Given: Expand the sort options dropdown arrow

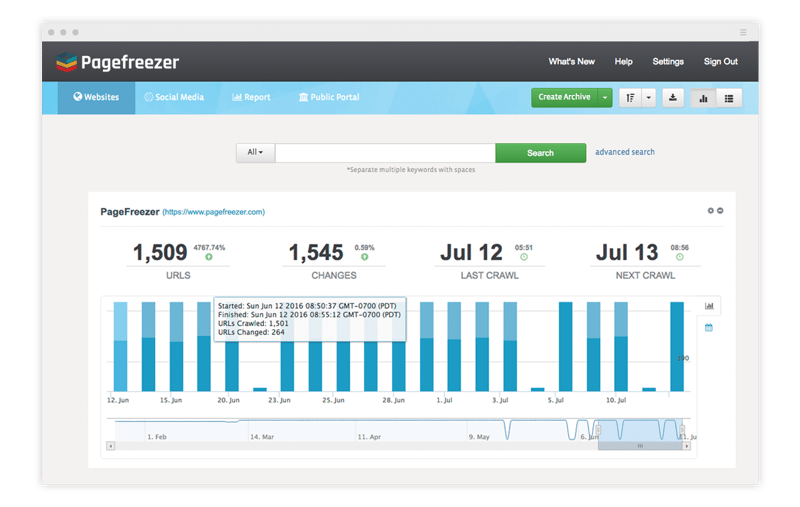Looking at the screenshot, I should (x=648, y=97).
